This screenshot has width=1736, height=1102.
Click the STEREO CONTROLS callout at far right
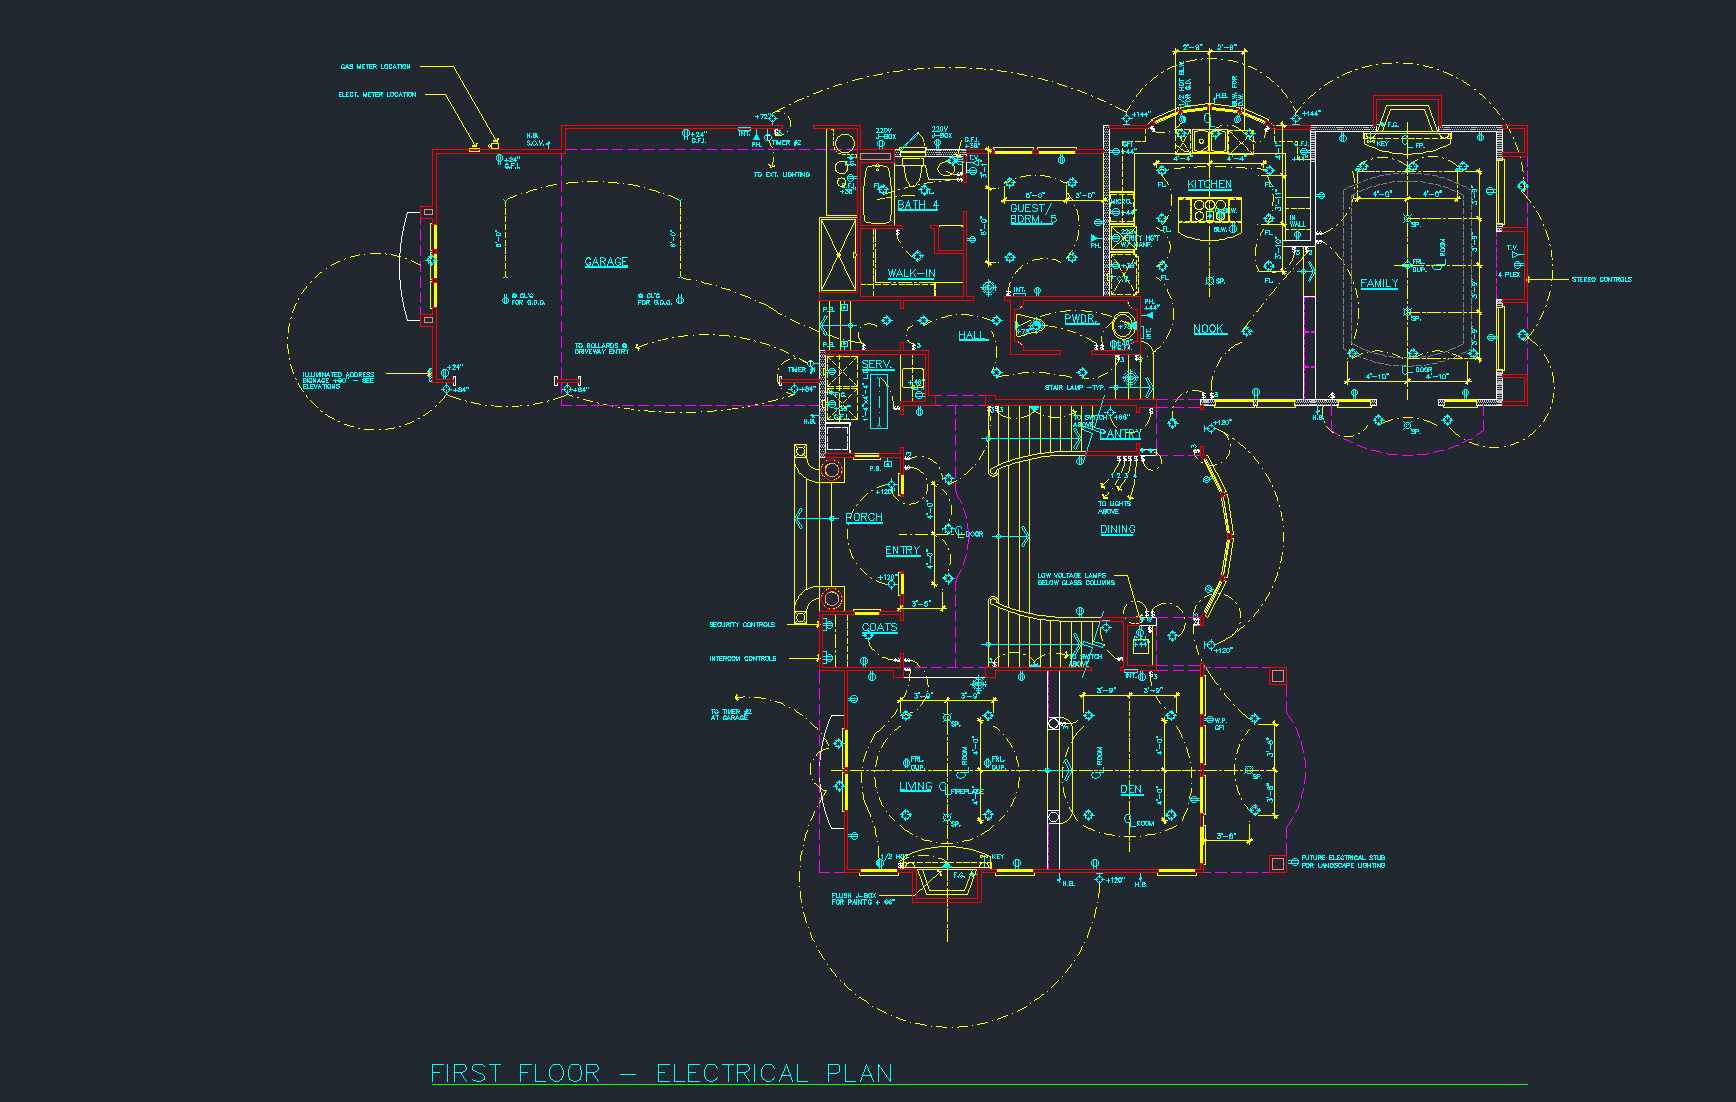(x=1602, y=280)
